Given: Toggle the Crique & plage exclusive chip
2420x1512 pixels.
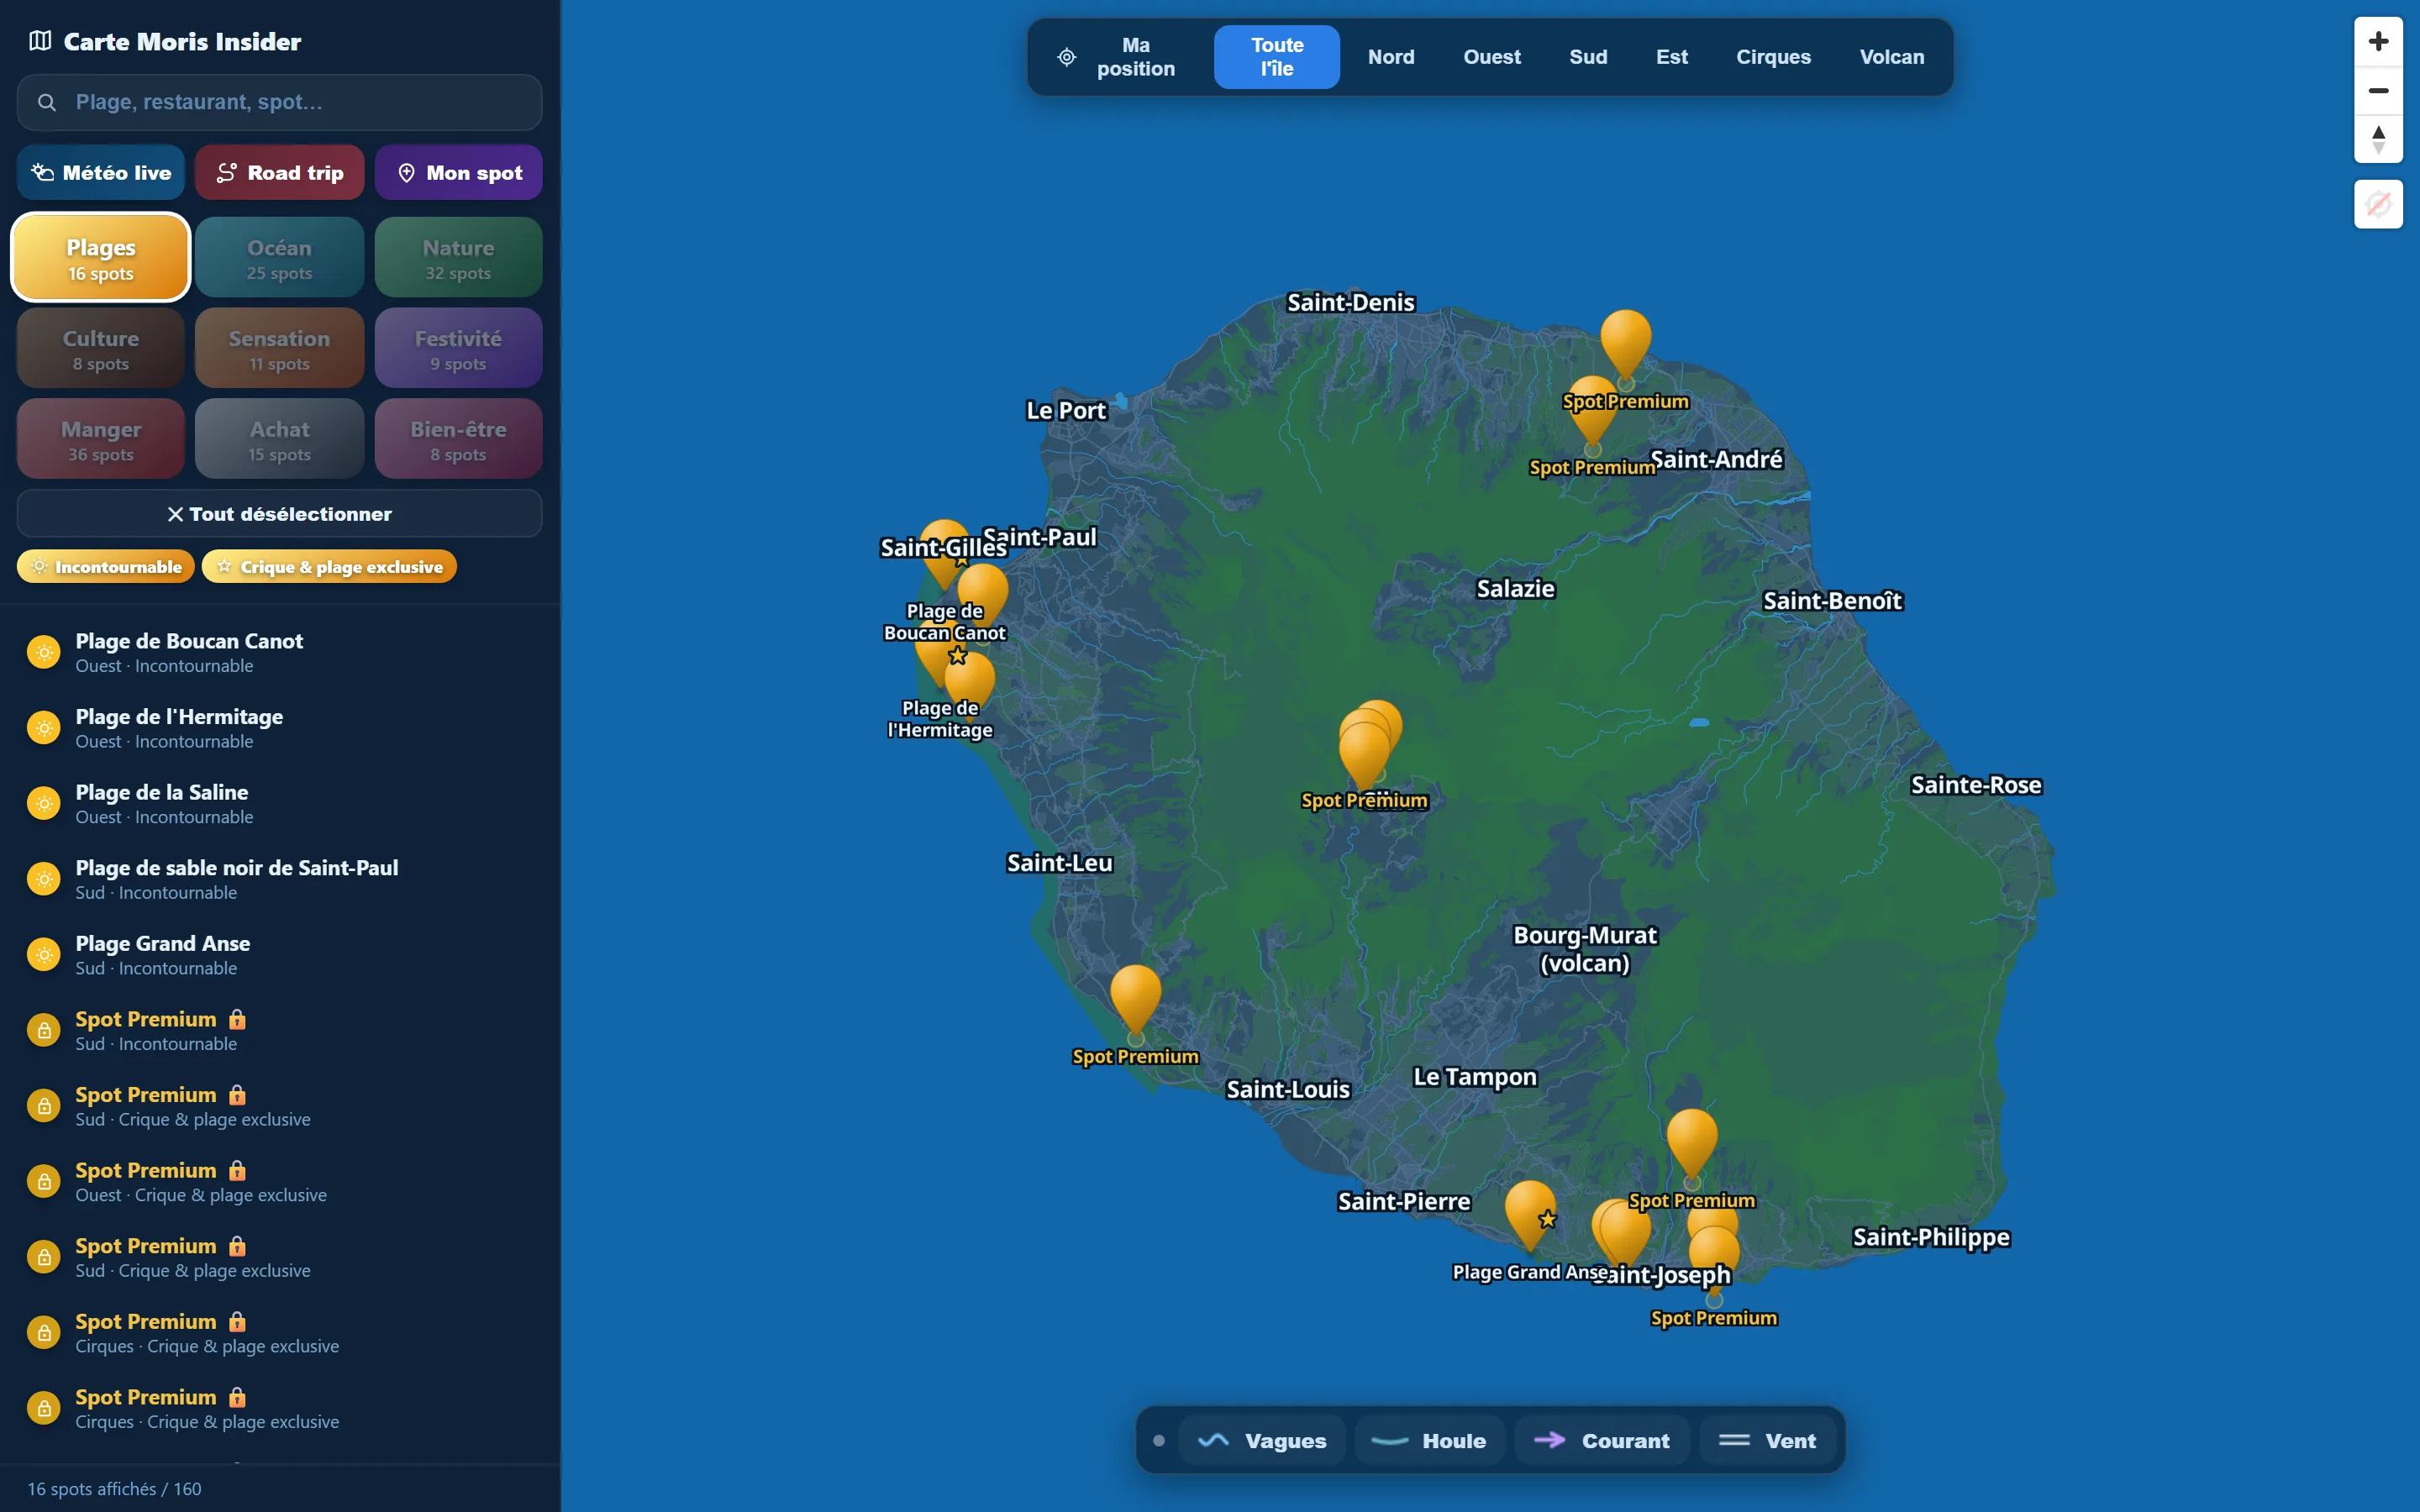Looking at the screenshot, I should click(x=329, y=567).
